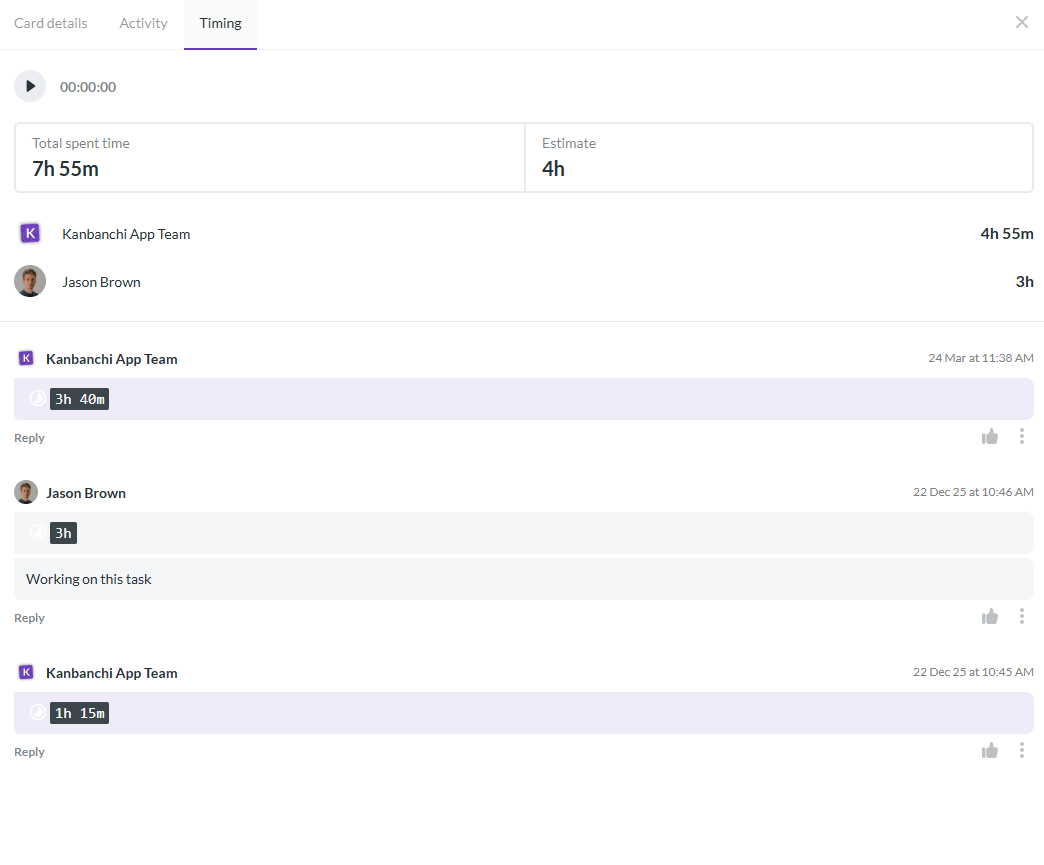Reply to the 1h 15m entry

tap(29, 752)
